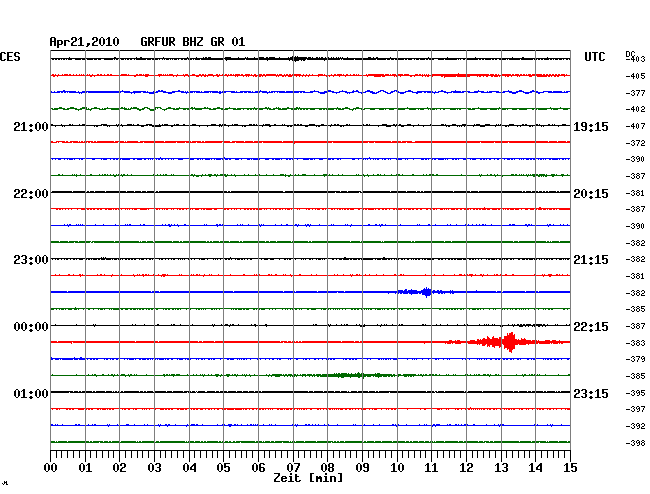Screen dimensions: 650x494
Task: Click the minute tick label 11
Action: click(431, 467)
